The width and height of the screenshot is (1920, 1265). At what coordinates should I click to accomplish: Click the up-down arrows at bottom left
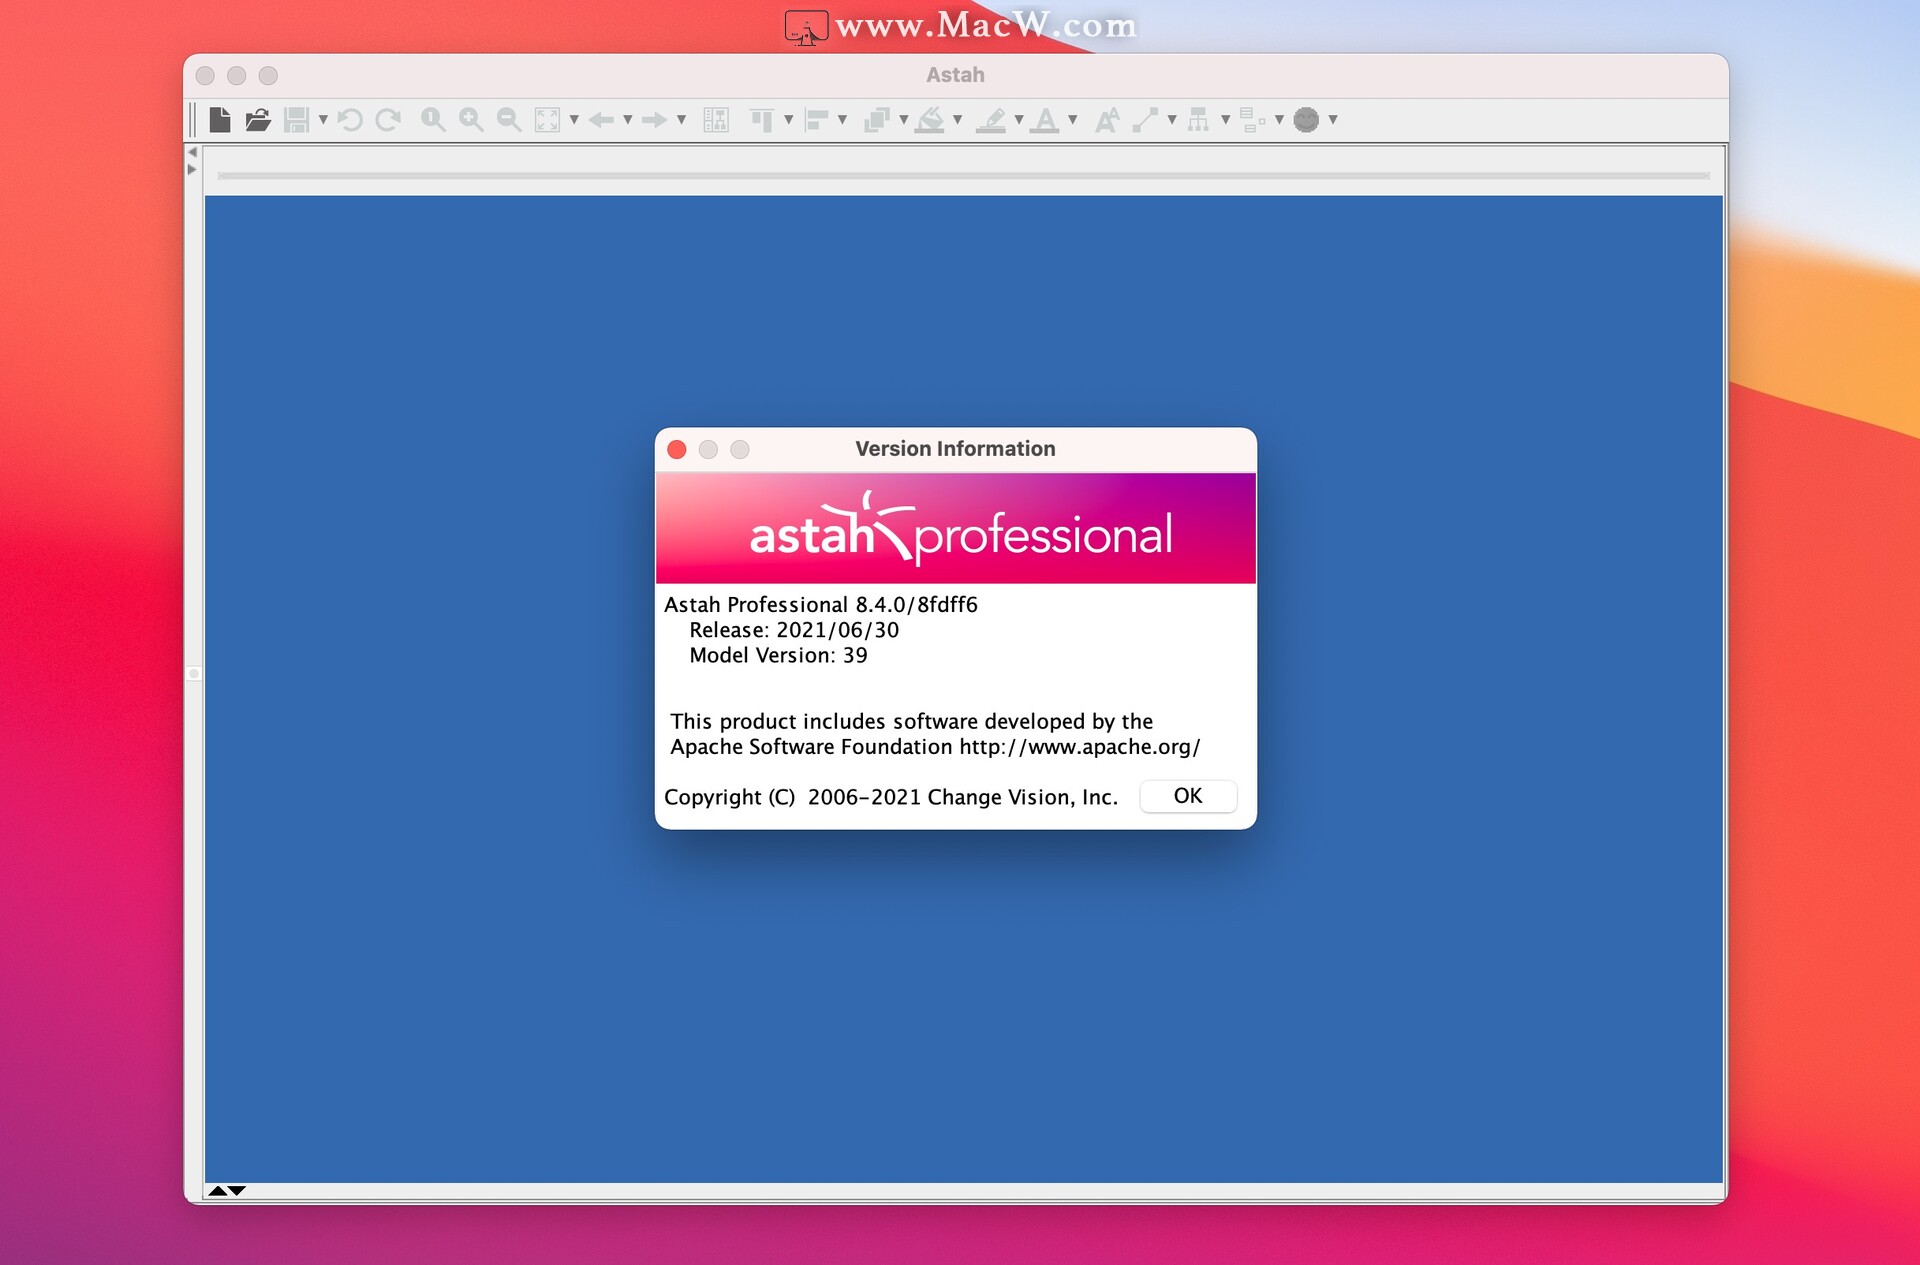click(x=227, y=1190)
